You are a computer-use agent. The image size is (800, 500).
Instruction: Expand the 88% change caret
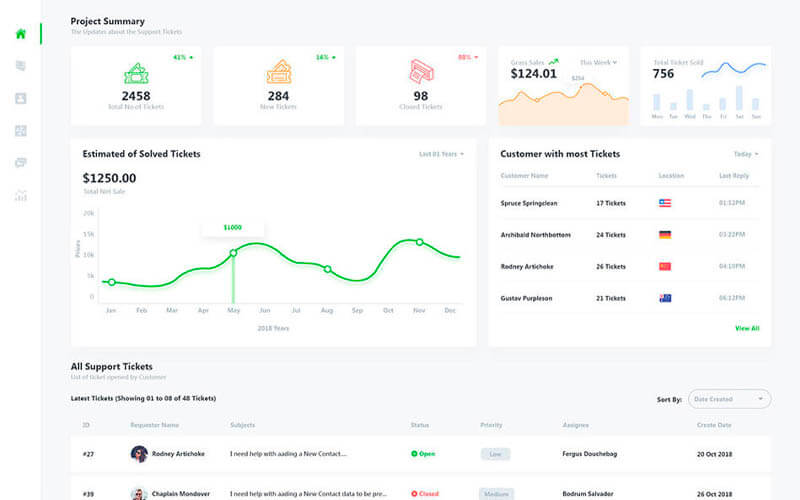tap(476, 57)
